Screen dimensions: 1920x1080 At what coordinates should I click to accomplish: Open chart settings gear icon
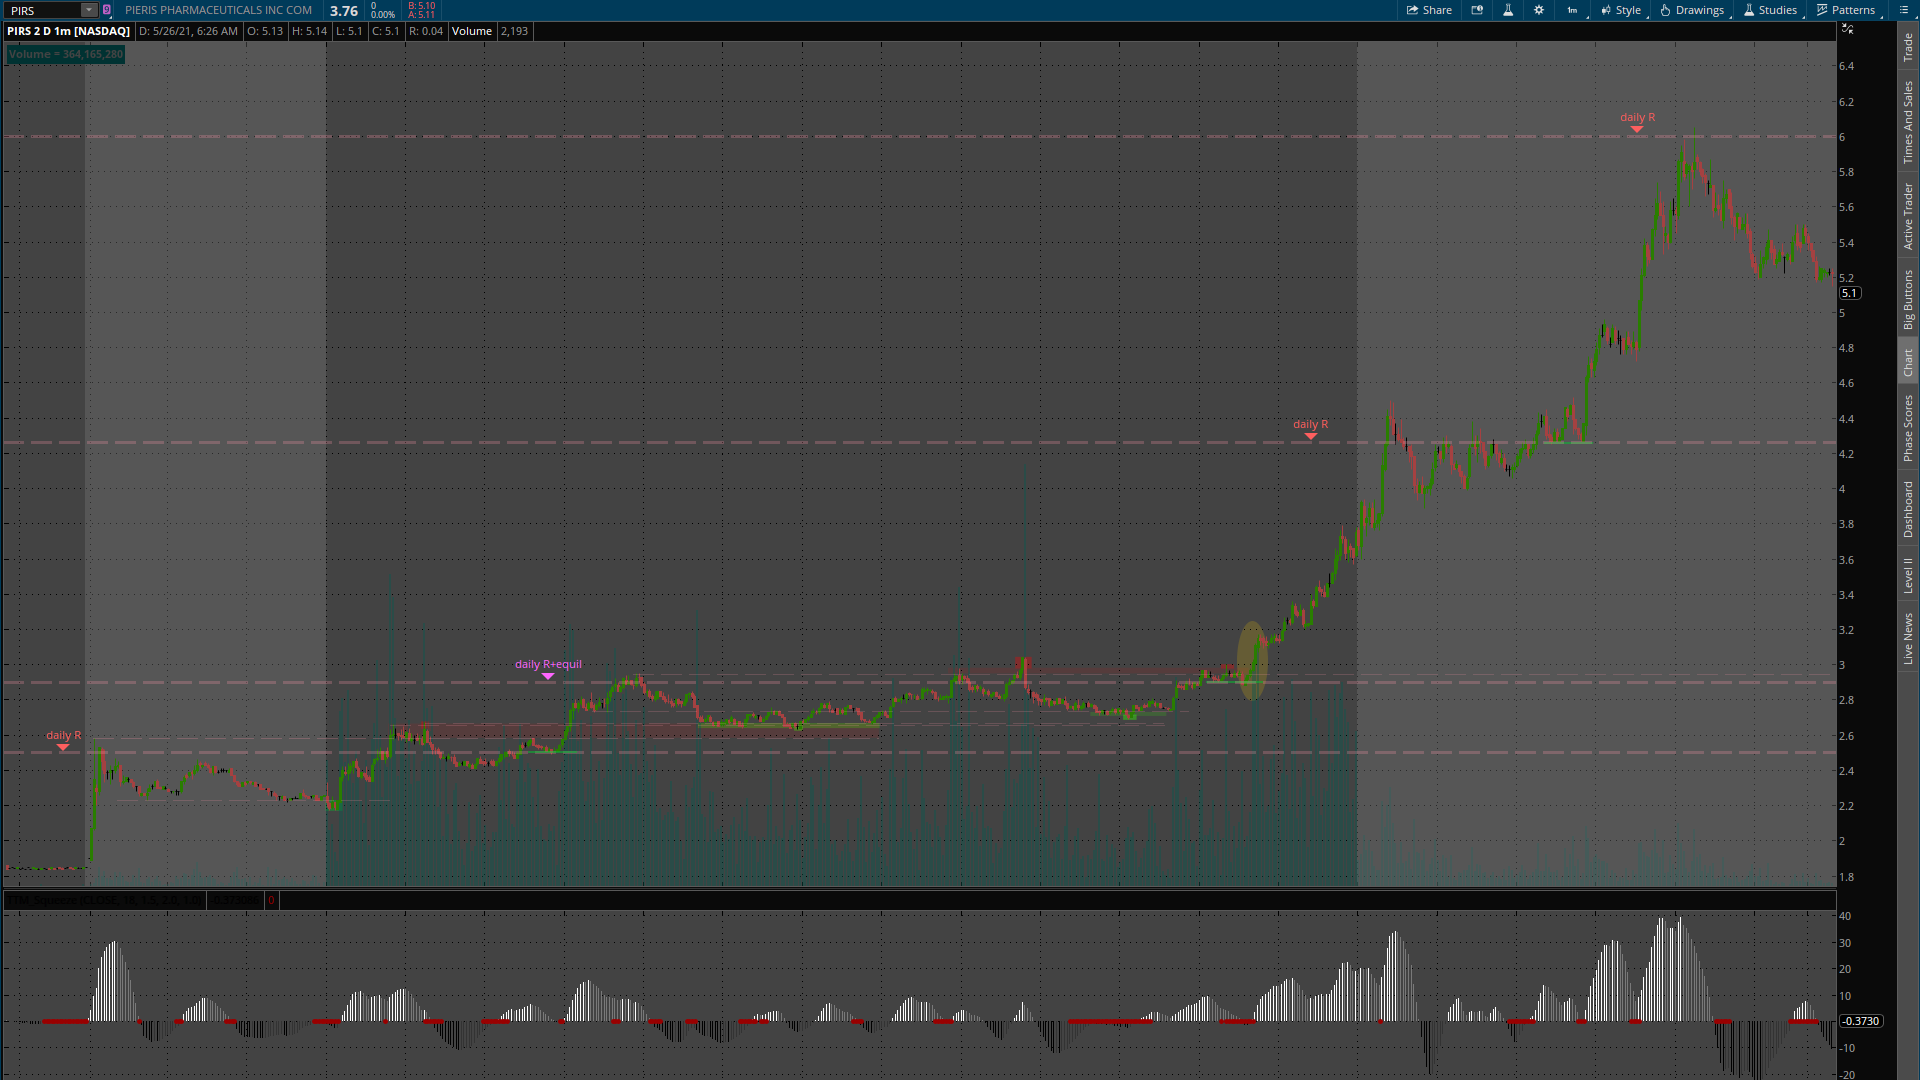point(1539,10)
